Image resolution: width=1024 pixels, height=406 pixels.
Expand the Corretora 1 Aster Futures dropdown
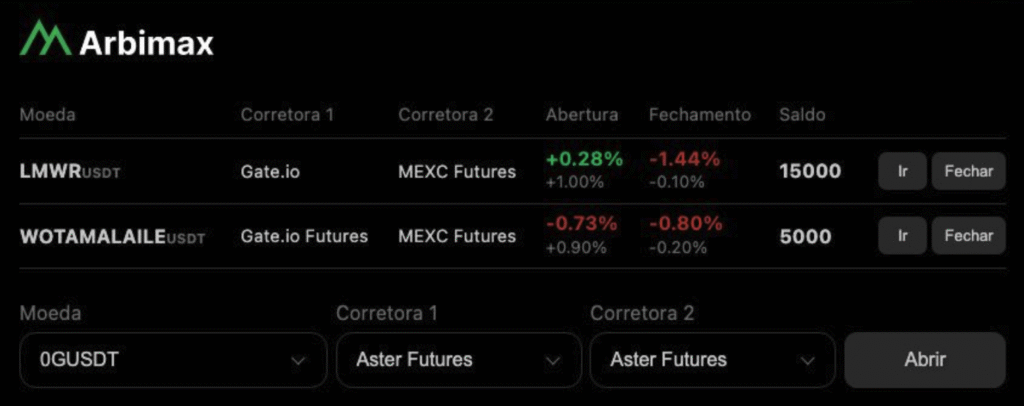coord(458,360)
